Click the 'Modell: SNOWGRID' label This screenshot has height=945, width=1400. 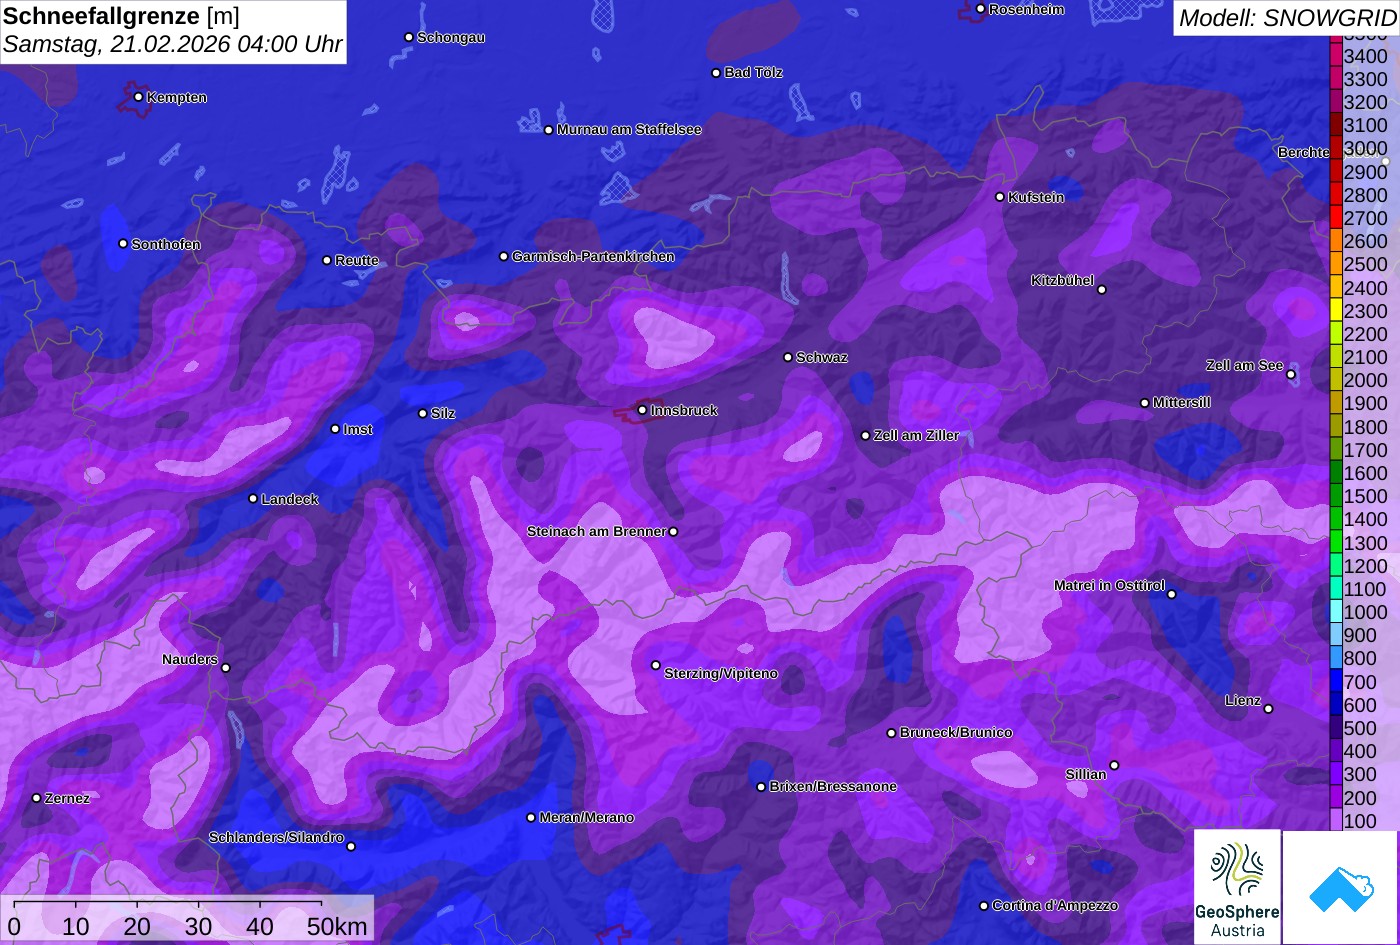1287,18
